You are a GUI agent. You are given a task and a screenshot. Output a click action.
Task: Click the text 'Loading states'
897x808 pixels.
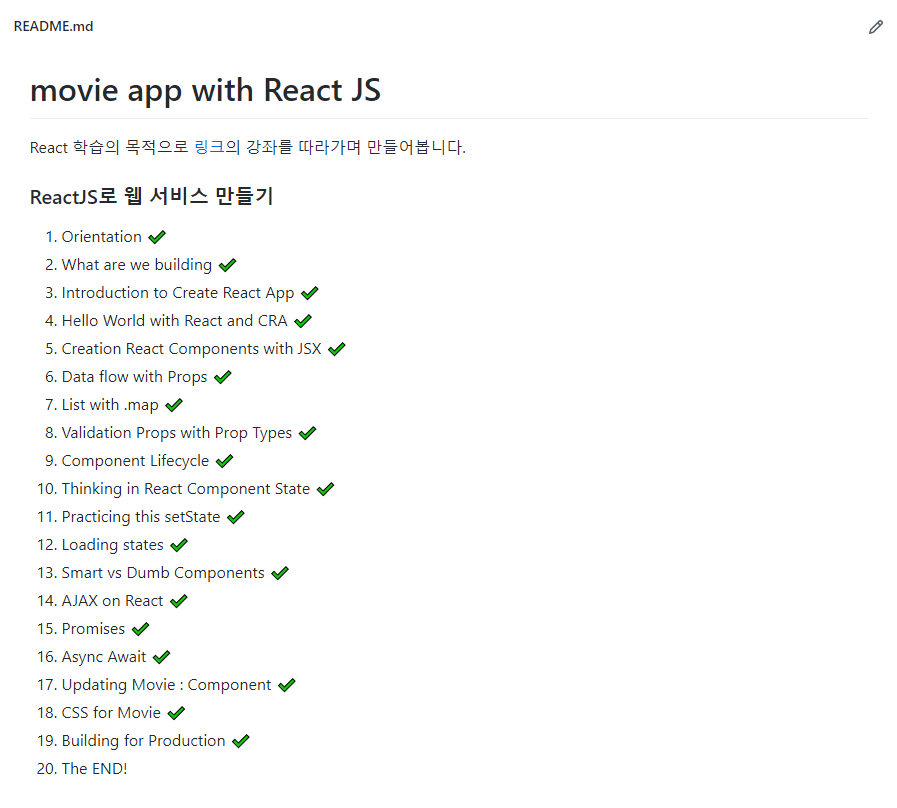point(113,545)
